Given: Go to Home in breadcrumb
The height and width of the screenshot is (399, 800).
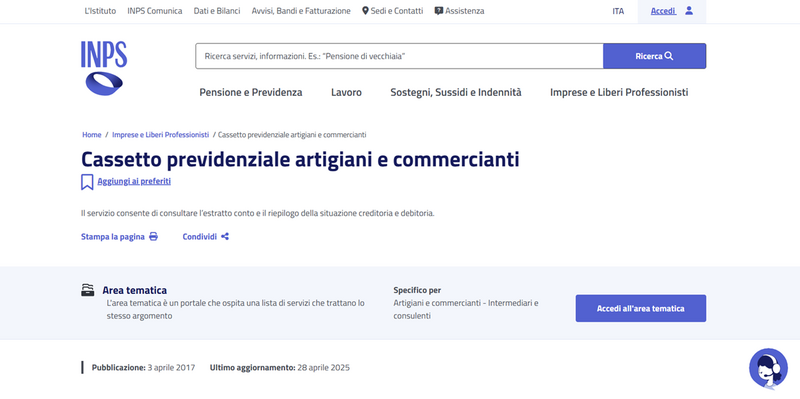Looking at the screenshot, I should pyautogui.click(x=92, y=135).
